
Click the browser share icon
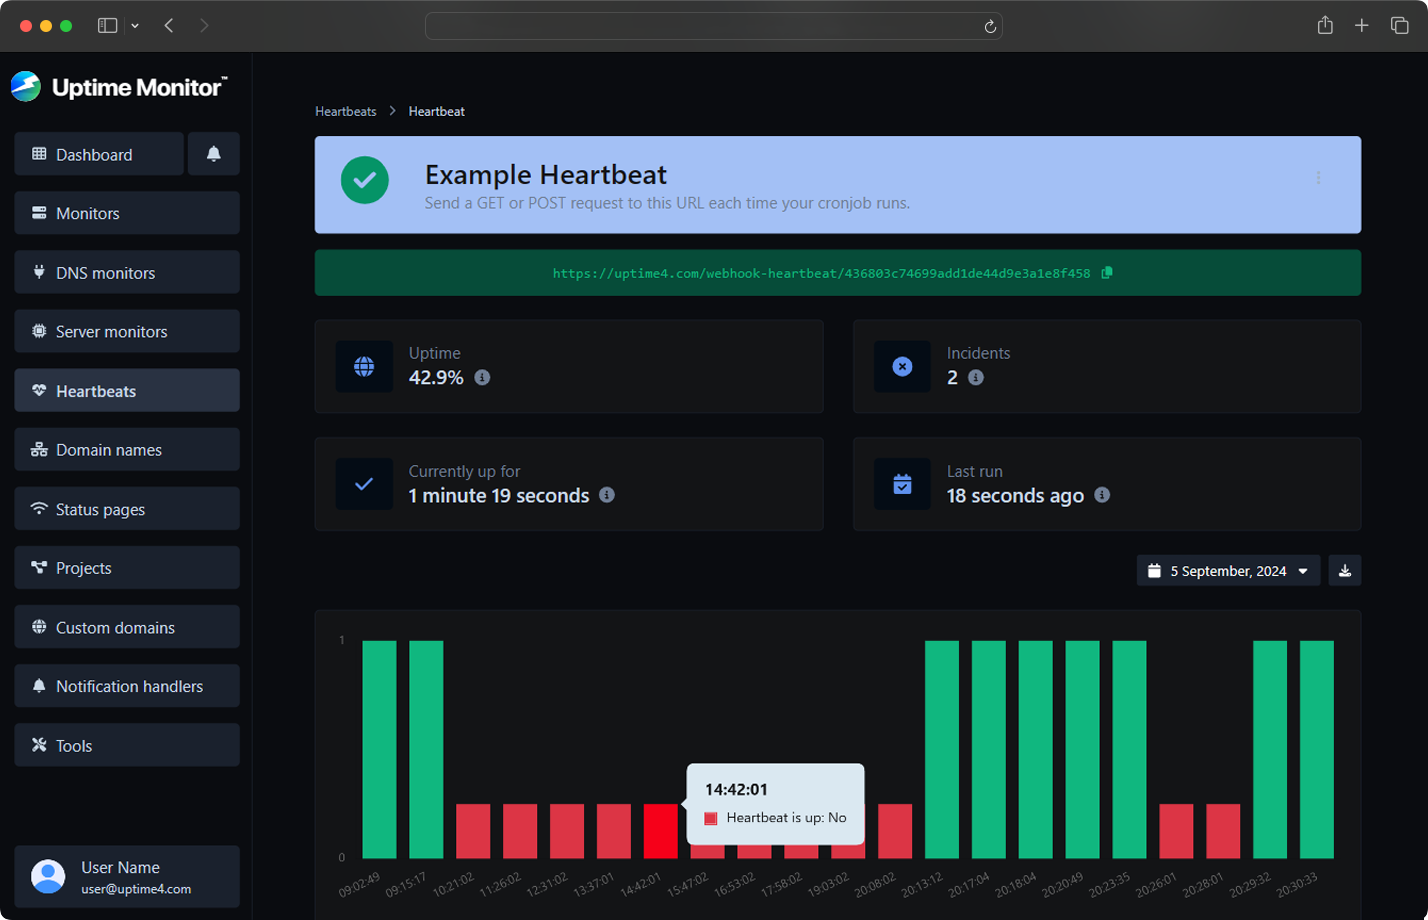[x=1325, y=25]
